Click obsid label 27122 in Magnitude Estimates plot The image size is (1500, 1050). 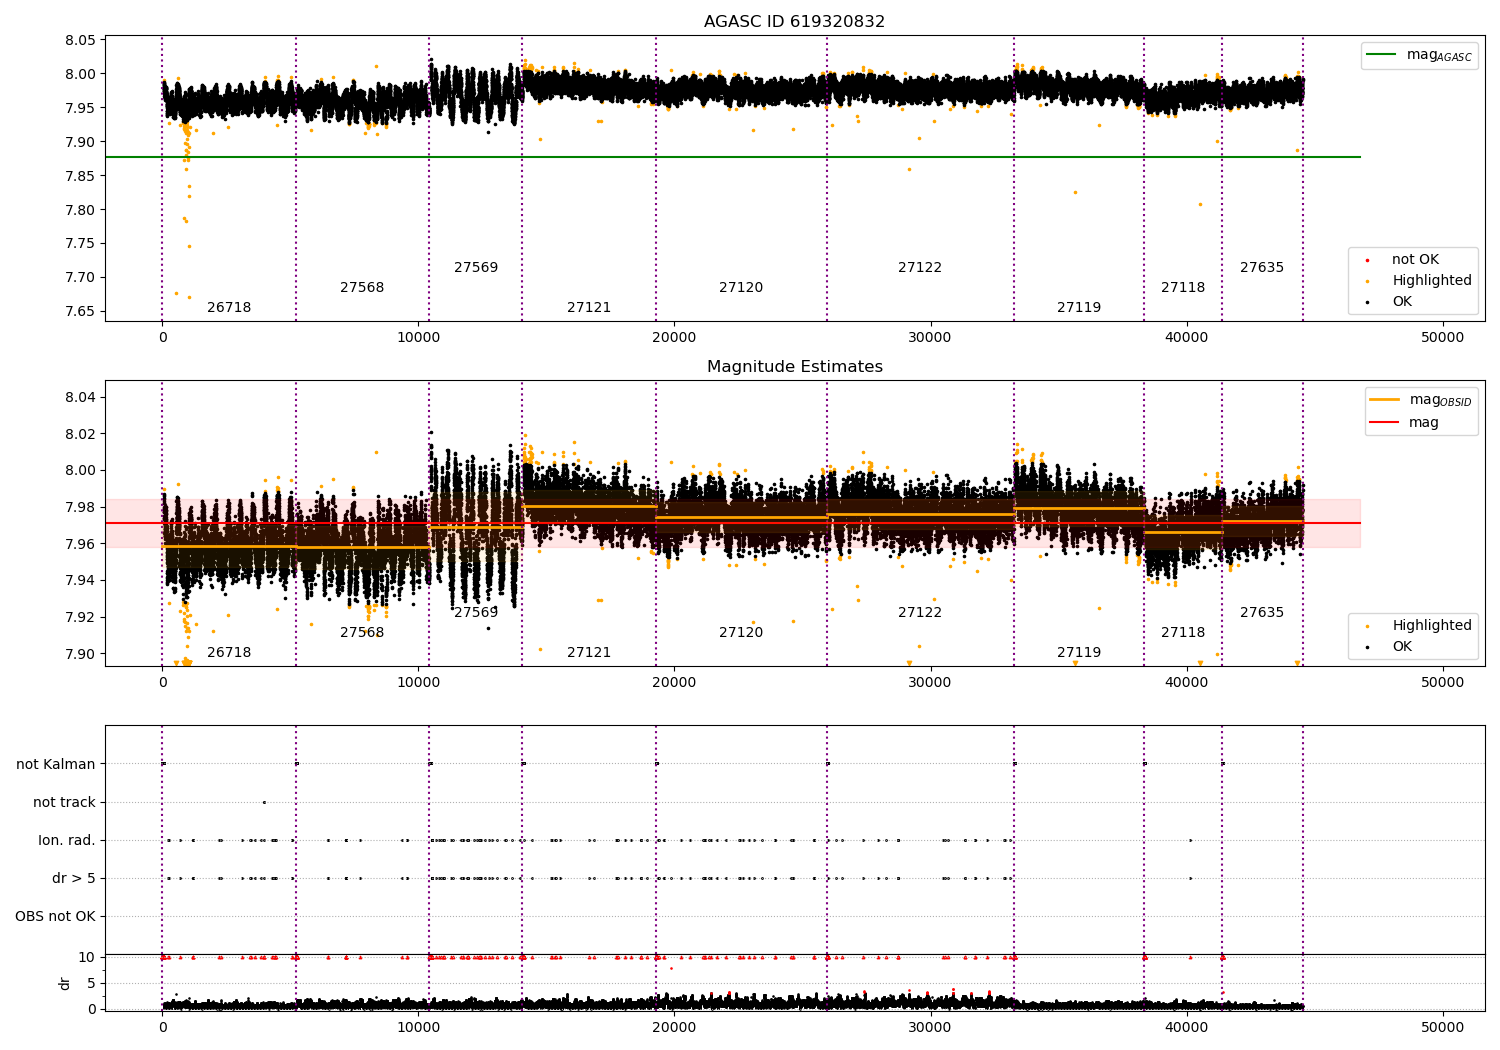point(920,613)
